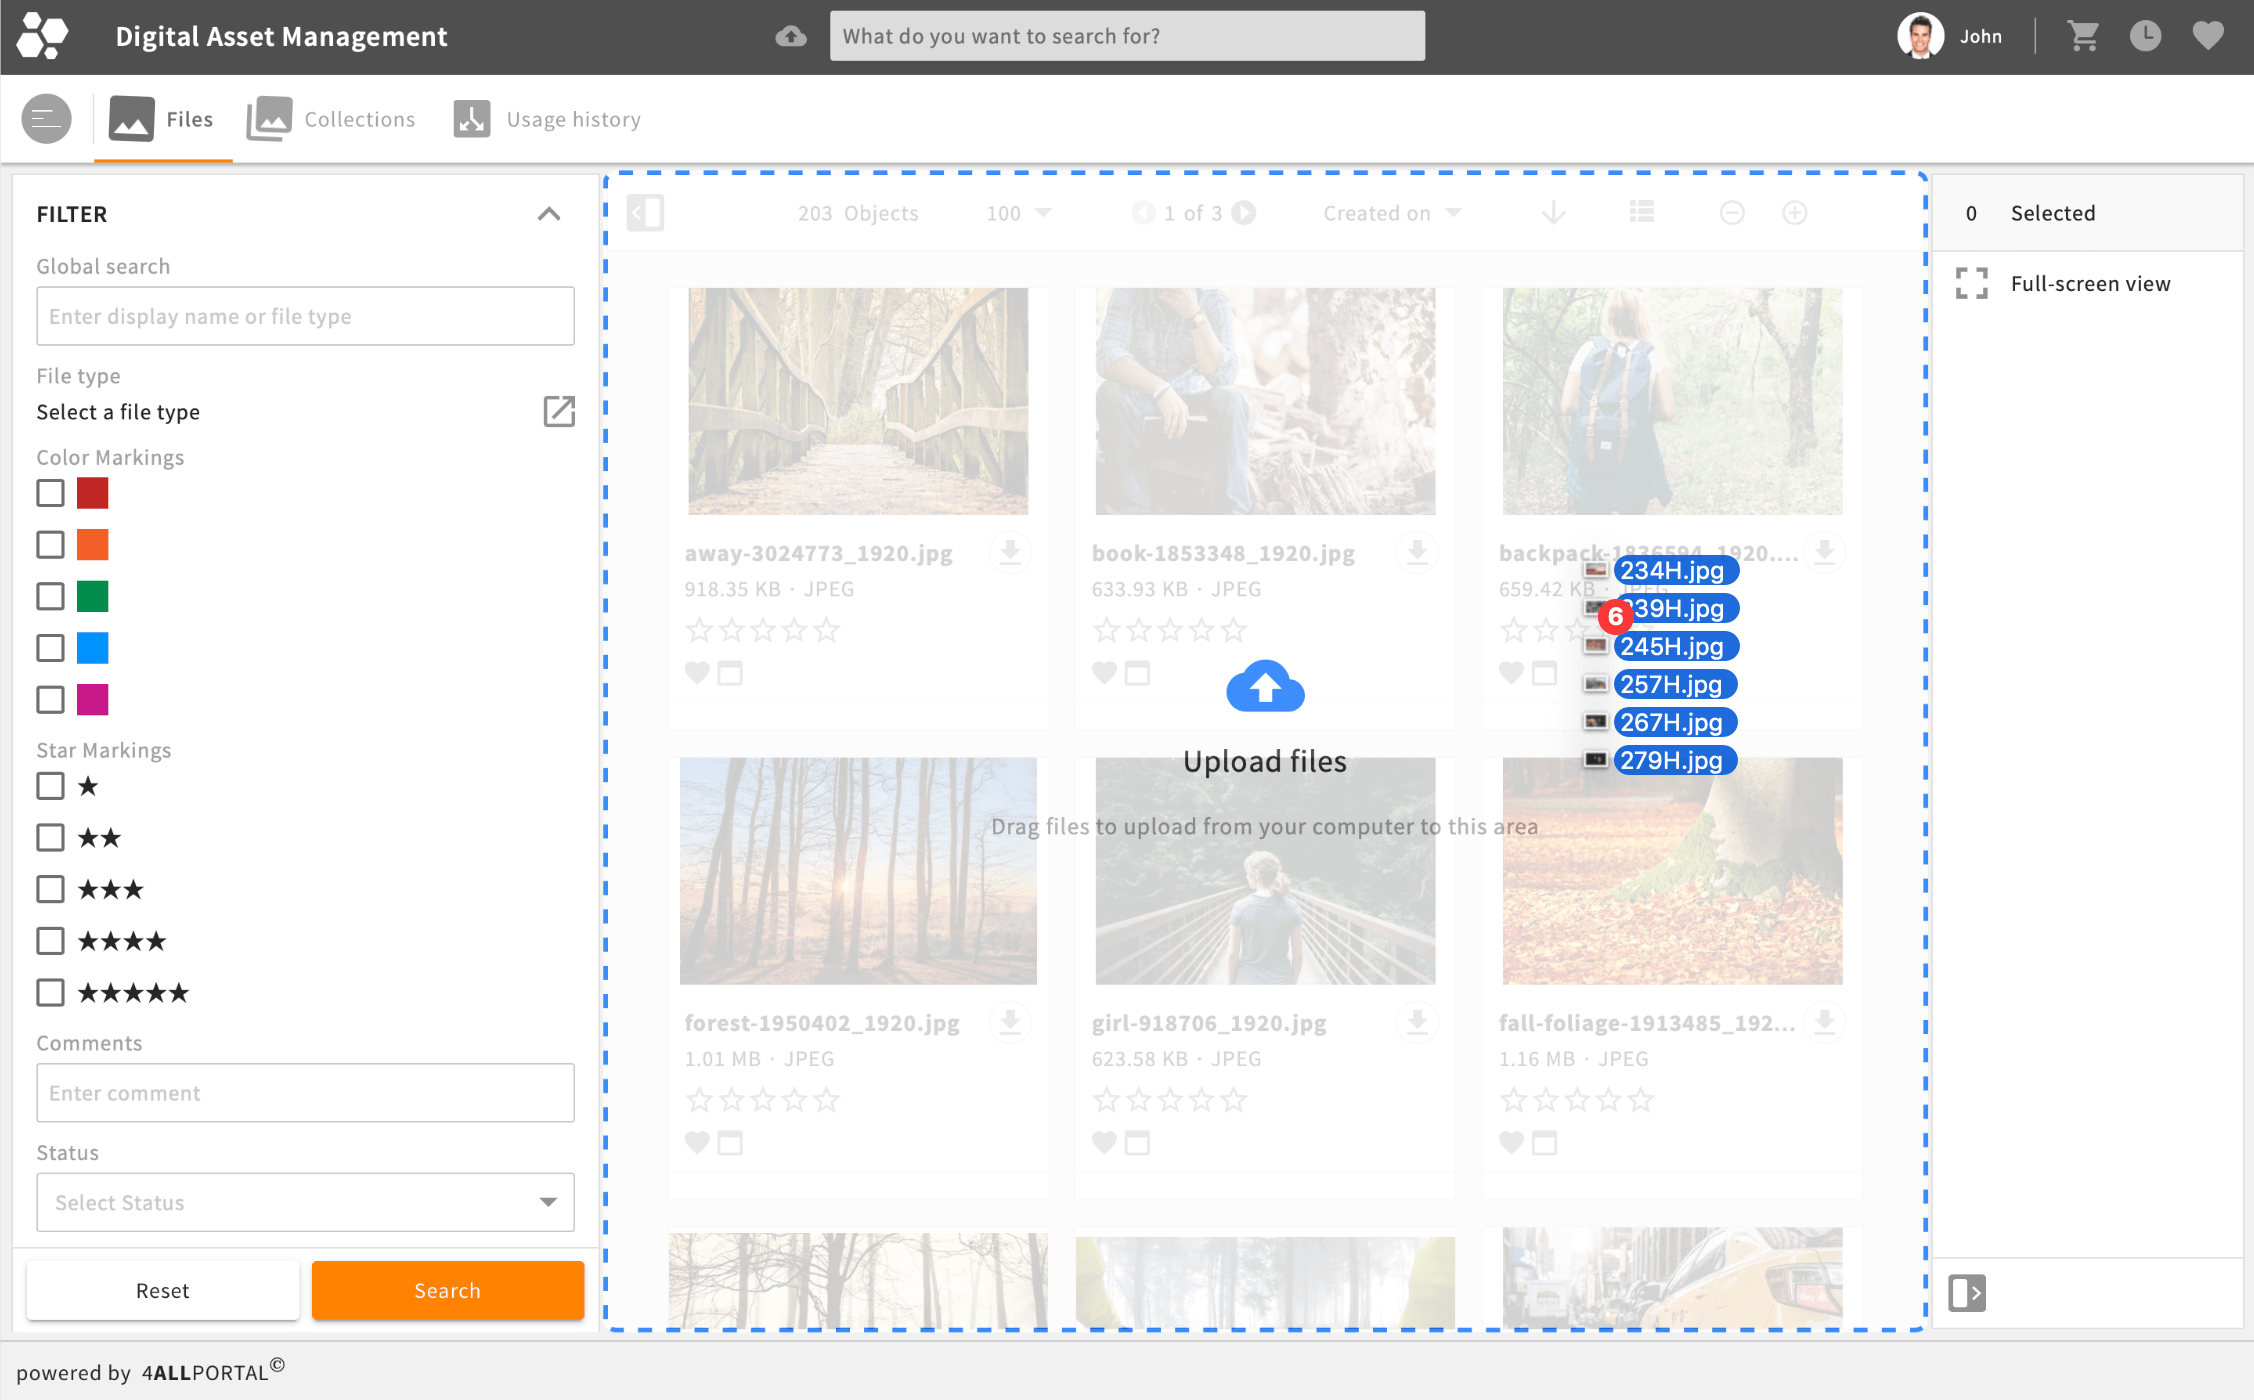Go to previous page arrow

(x=1142, y=213)
